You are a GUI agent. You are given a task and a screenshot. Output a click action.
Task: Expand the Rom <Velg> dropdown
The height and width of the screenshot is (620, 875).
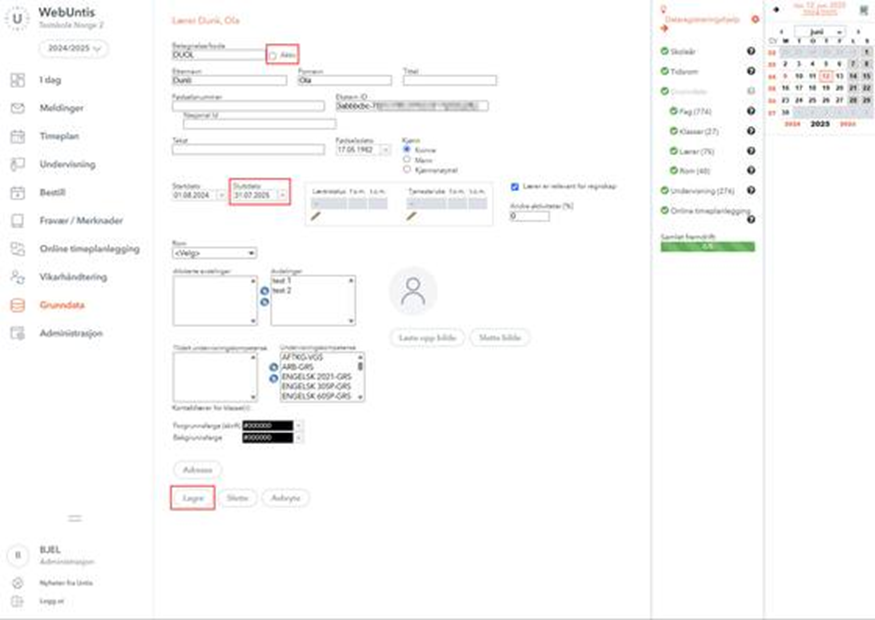[214, 253]
